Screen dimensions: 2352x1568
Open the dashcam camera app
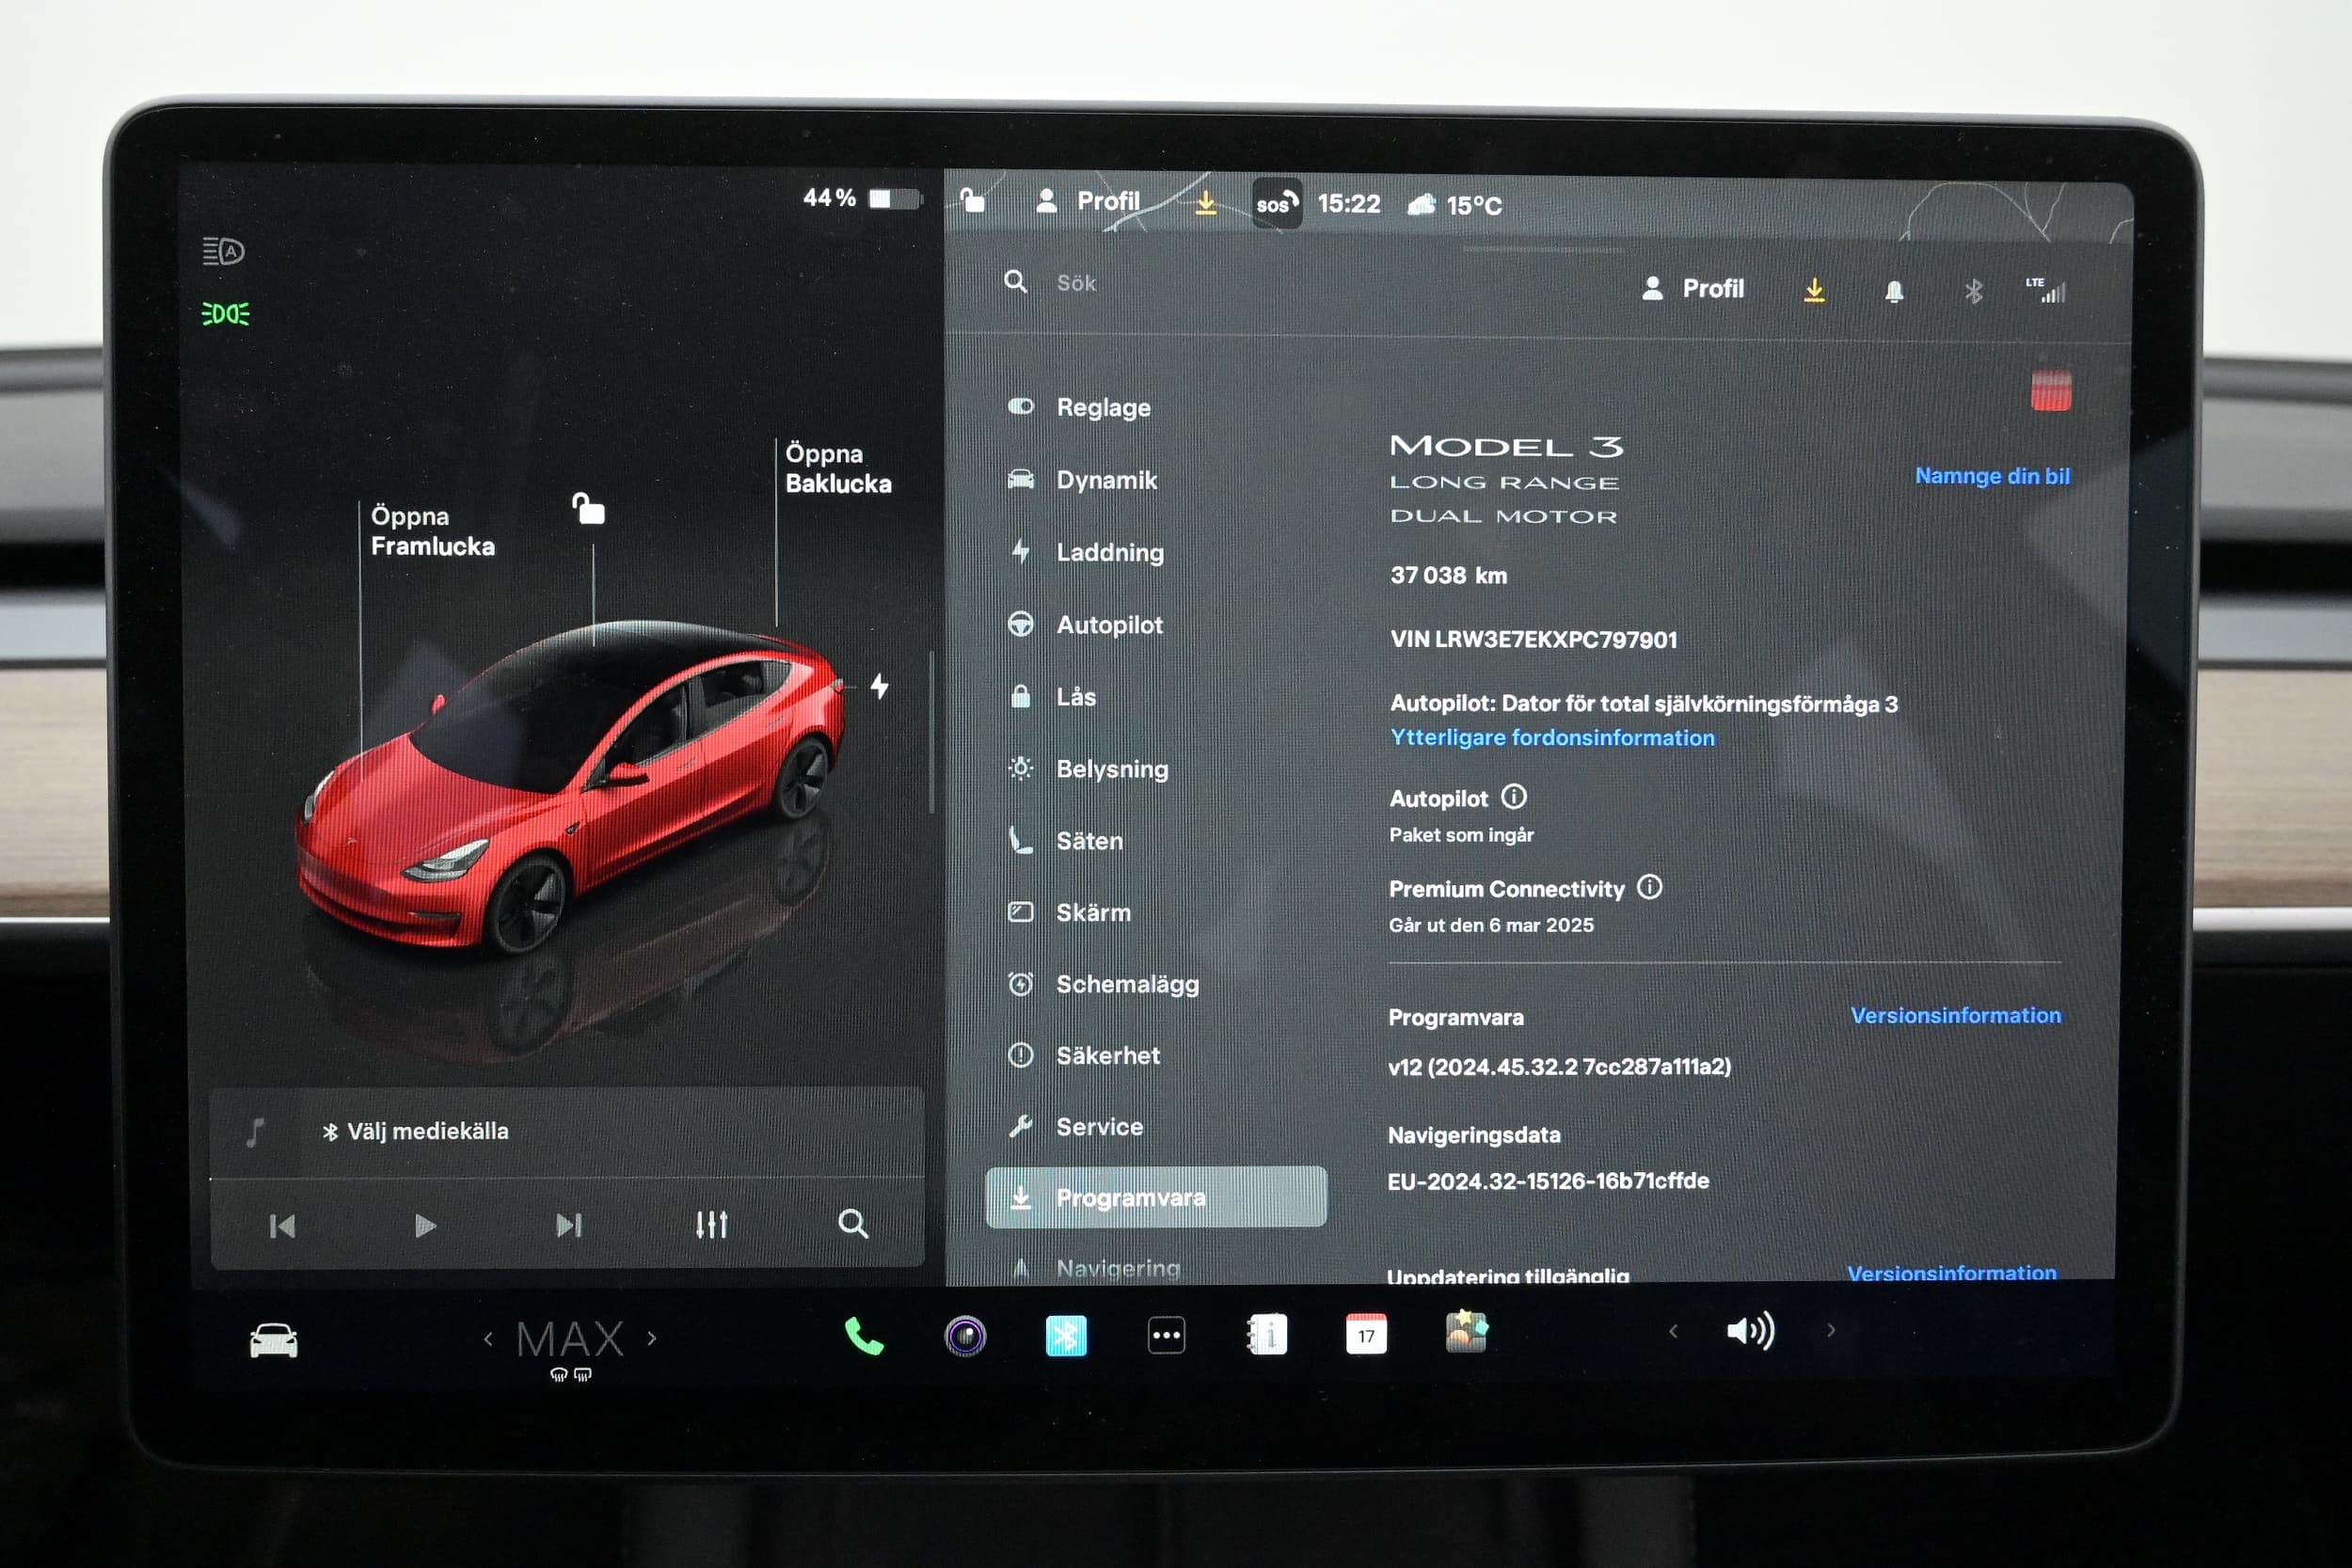pos(965,1336)
